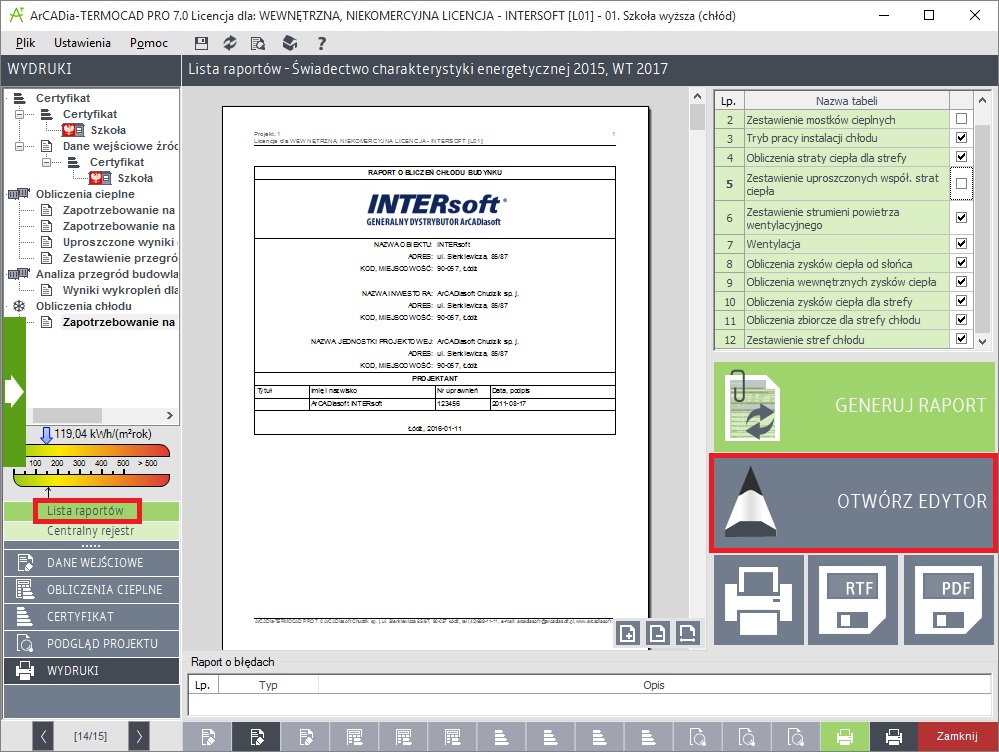999x752 pixels.
Task: Open the OBLICZENIA CIEPLNE section
Action: click(91, 589)
